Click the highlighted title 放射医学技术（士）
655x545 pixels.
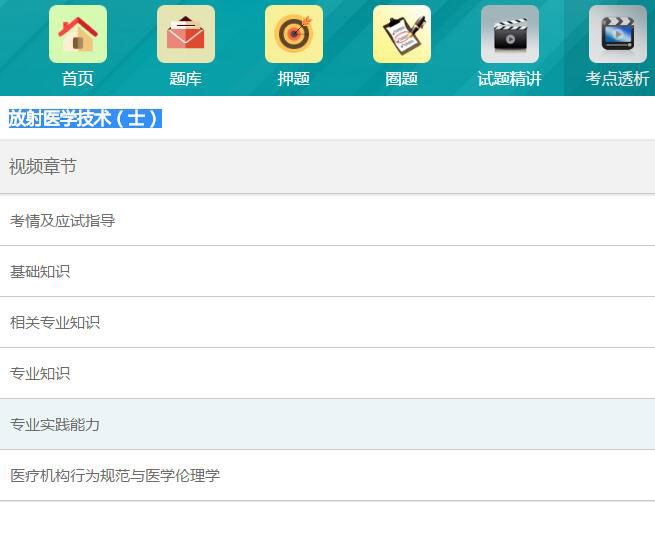[84, 118]
